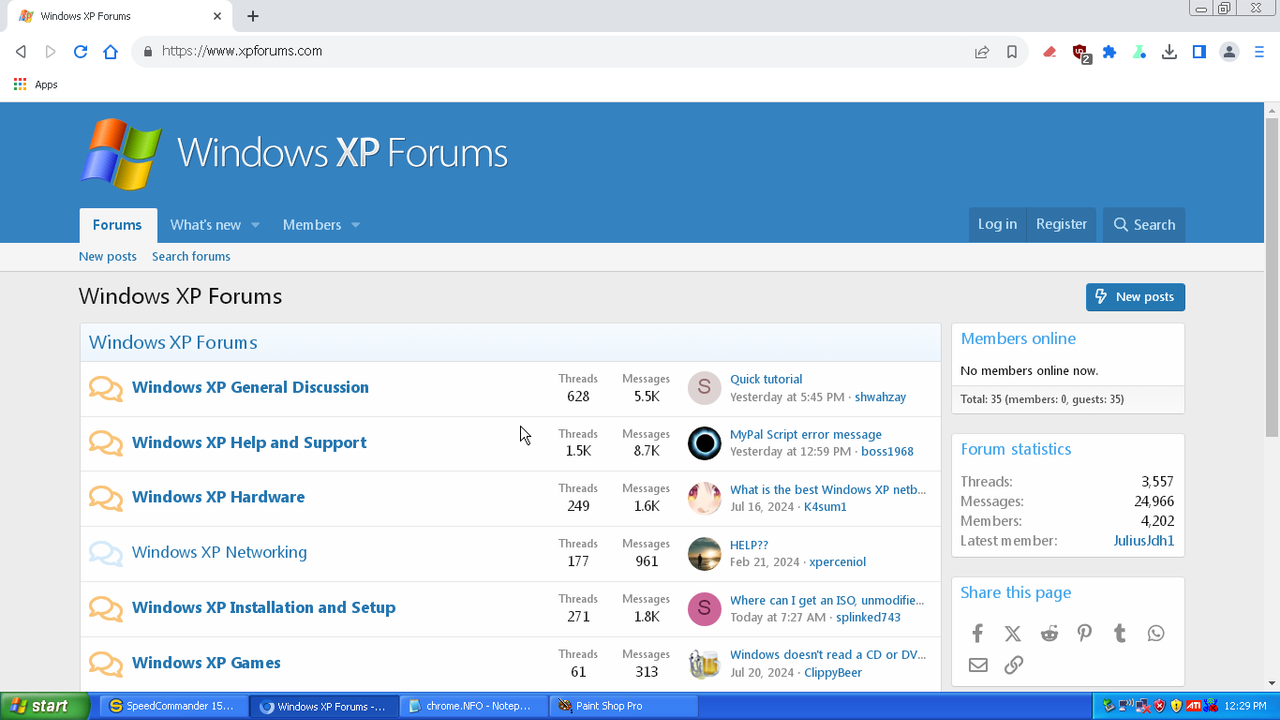The height and width of the screenshot is (720, 1280).
Task: Toggle the browser side panel icon
Action: [1199, 52]
